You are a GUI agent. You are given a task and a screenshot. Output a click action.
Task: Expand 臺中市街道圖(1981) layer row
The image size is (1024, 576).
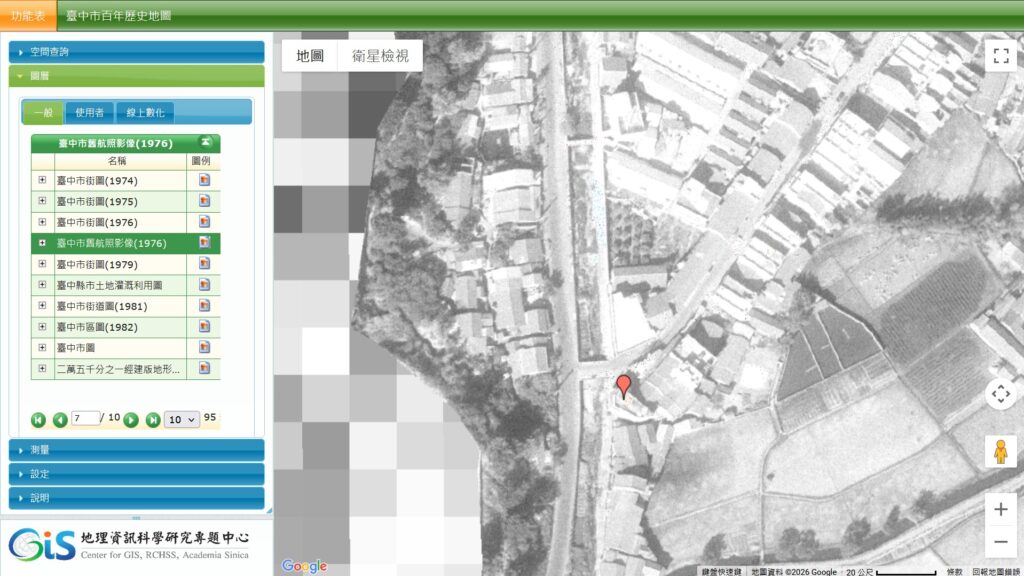42,305
